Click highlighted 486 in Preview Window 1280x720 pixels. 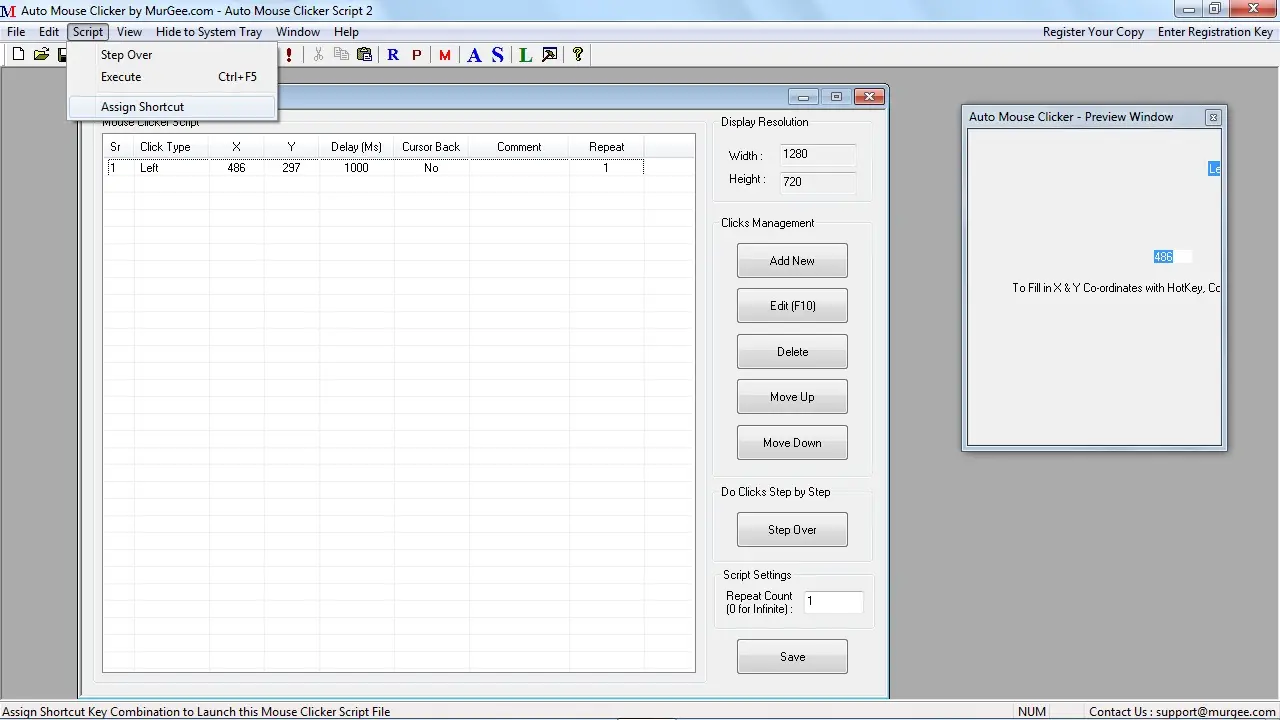pyautogui.click(x=1163, y=257)
